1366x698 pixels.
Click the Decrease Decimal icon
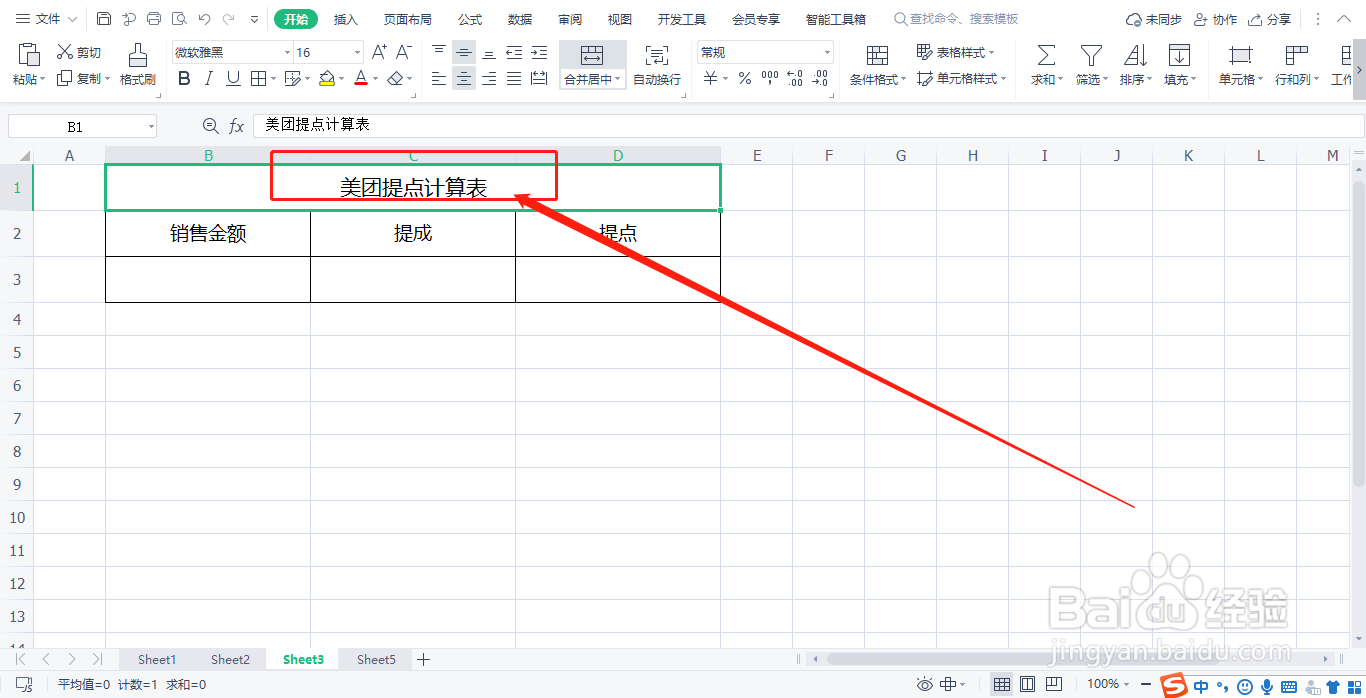tap(820, 78)
